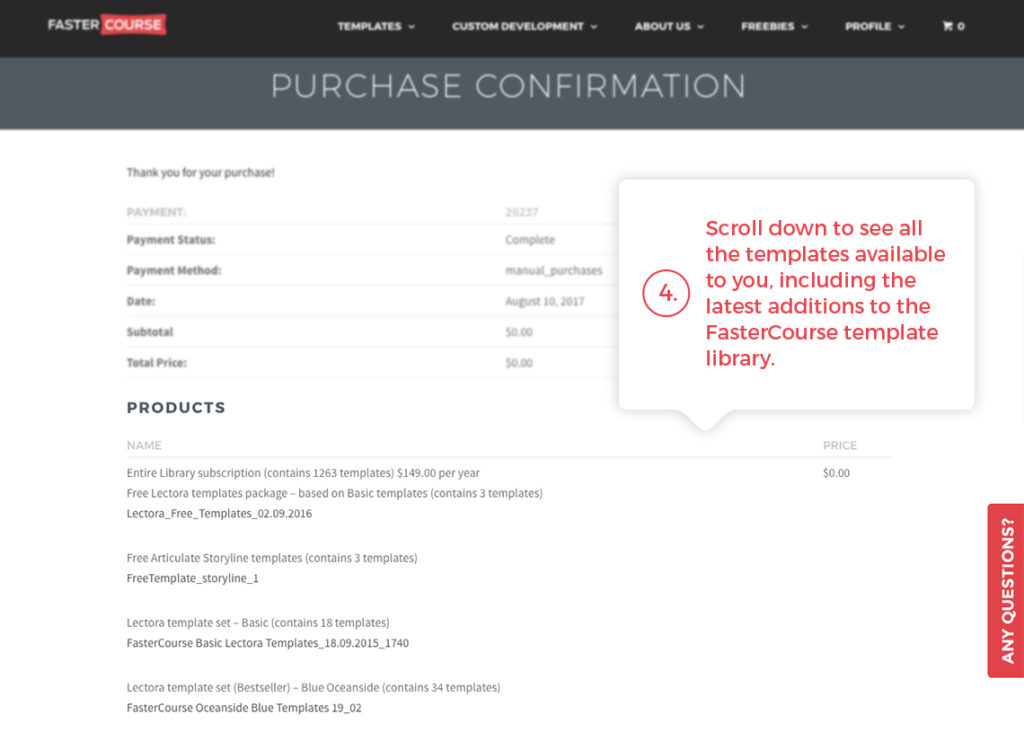Open the Custom Development menu item

point(518,26)
